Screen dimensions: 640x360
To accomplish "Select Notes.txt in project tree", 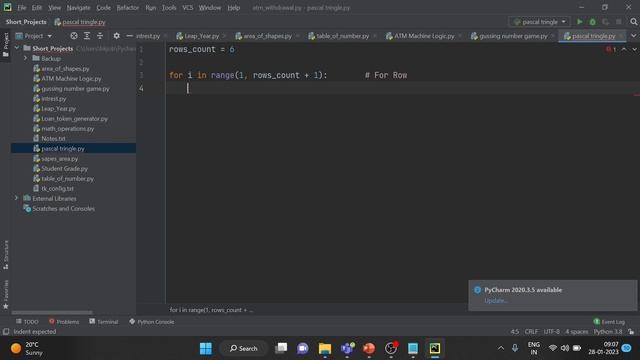I will pyautogui.click(x=53, y=138).
